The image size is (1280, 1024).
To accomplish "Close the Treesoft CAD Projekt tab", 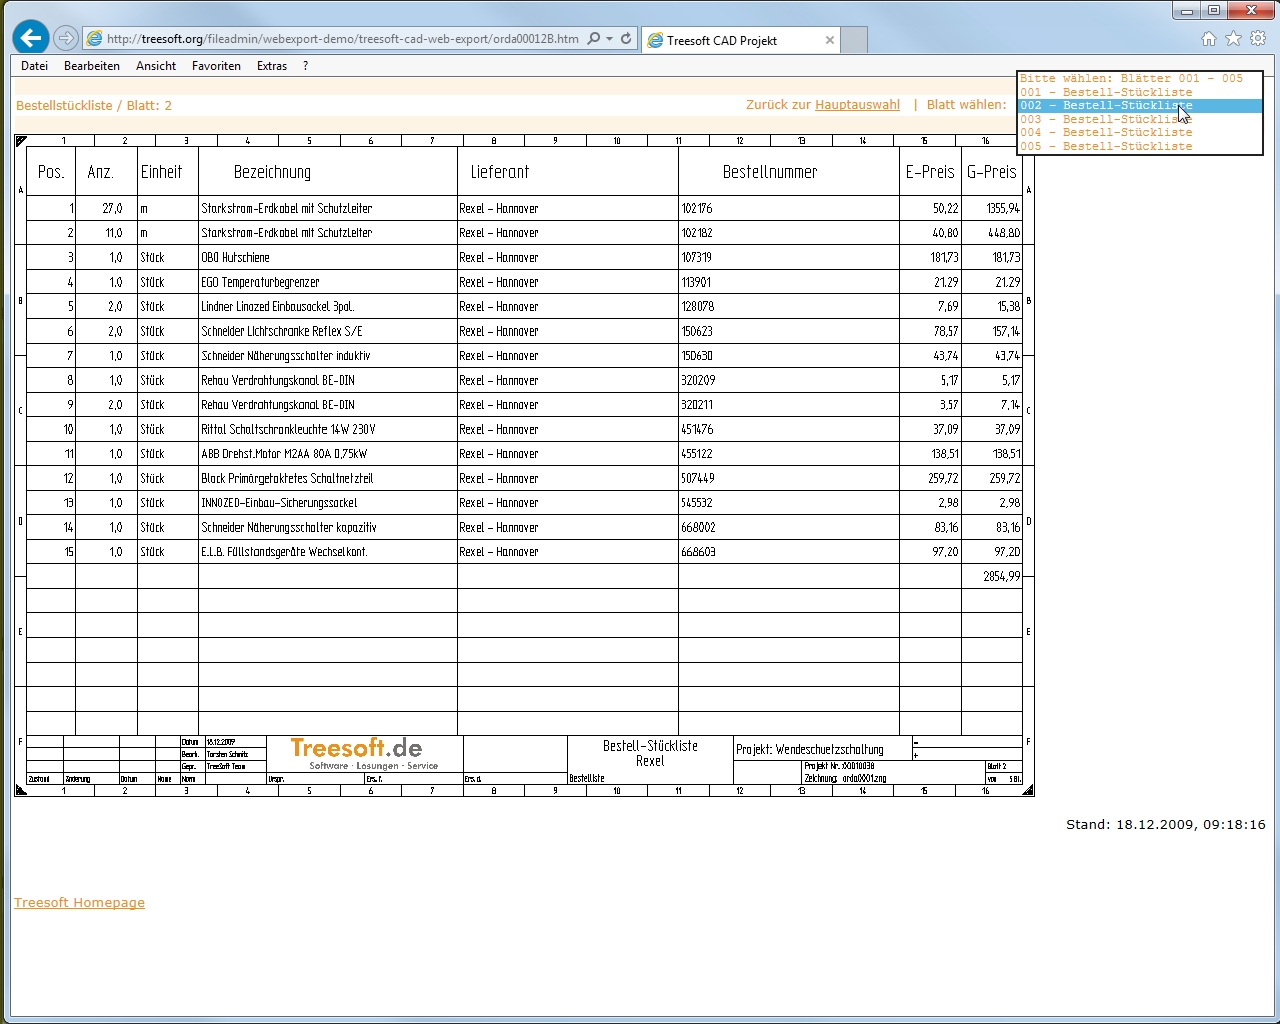I will [x=829, y=40].
